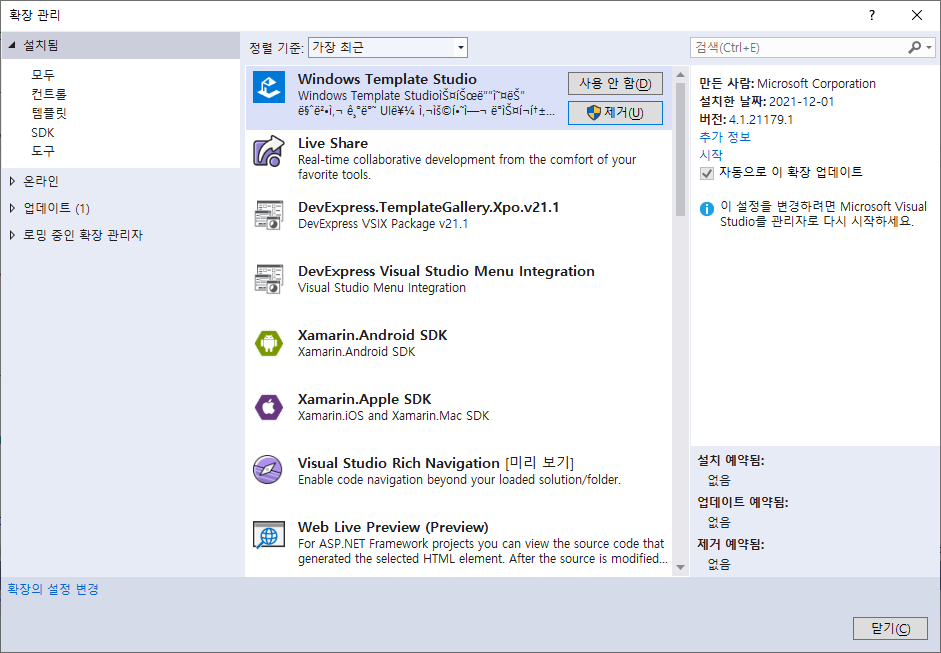Expand the 로밍 중인 확장 관리자 category
Screen dimensions: 941x653
click(12, 235)
